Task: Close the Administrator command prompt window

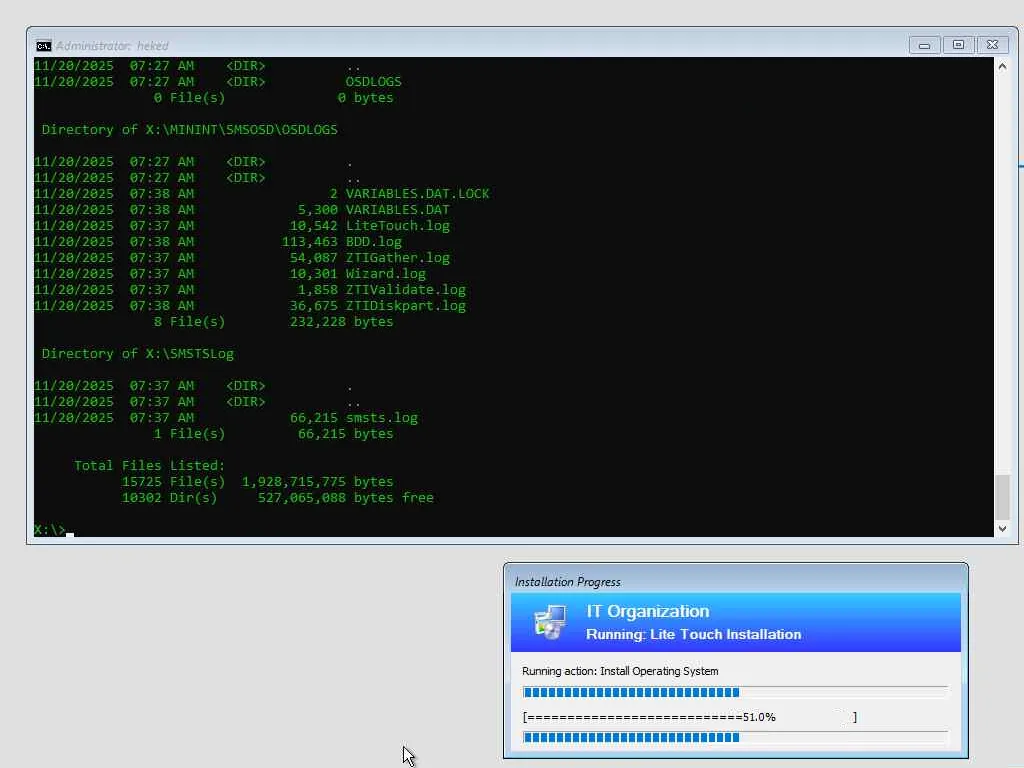Action: [x=992, y=45]
